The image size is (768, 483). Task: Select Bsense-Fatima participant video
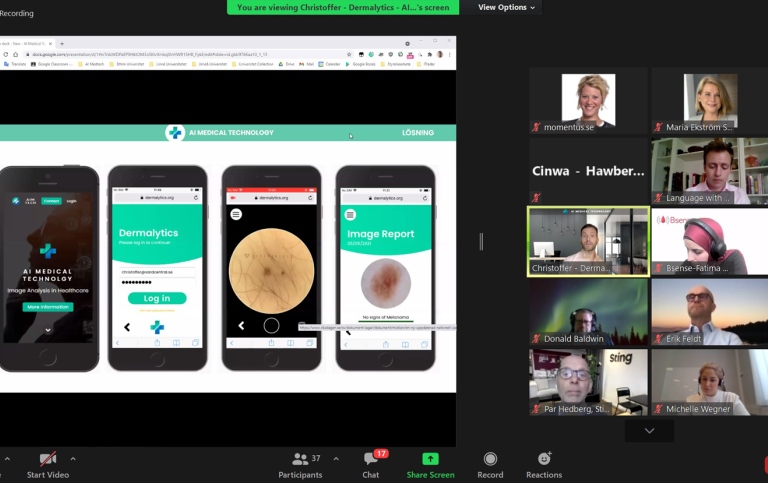click(710, 241)
